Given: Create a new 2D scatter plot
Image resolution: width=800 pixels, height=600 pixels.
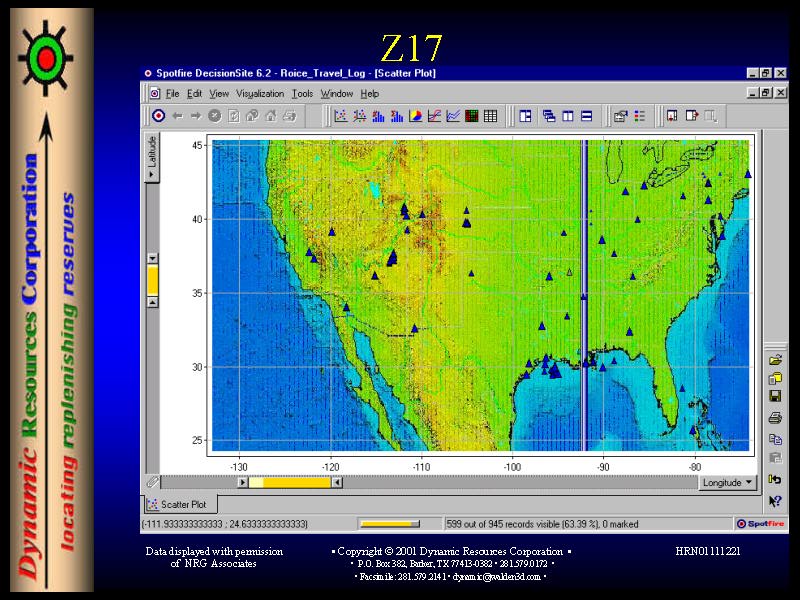Looking at the screenshot, I should (340, 116).
